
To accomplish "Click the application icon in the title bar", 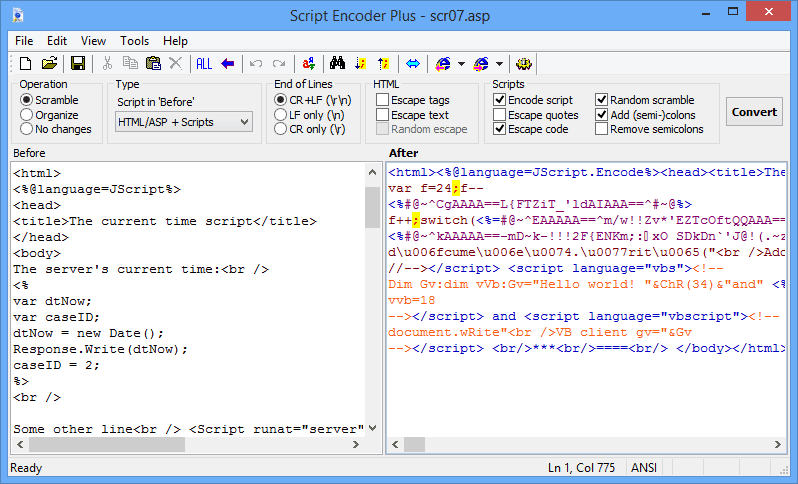I will [18, 15].
